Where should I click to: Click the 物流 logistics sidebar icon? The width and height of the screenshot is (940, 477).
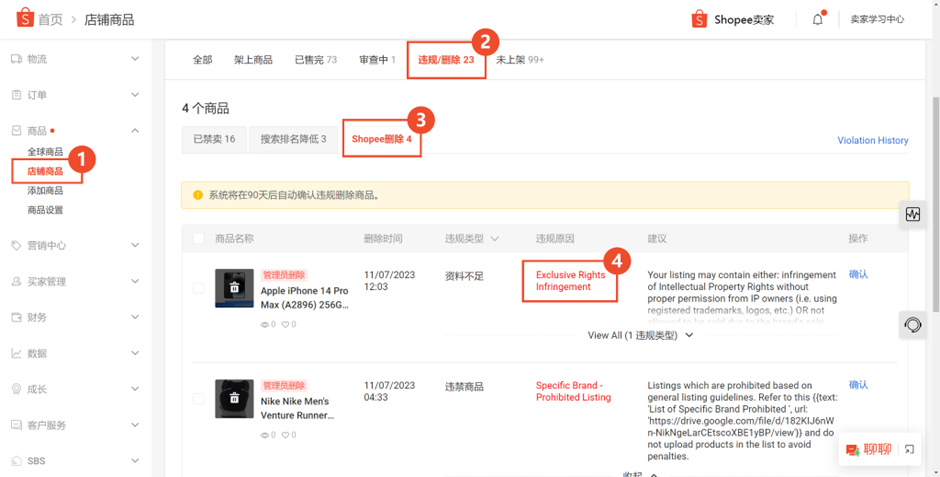(16, 59)
